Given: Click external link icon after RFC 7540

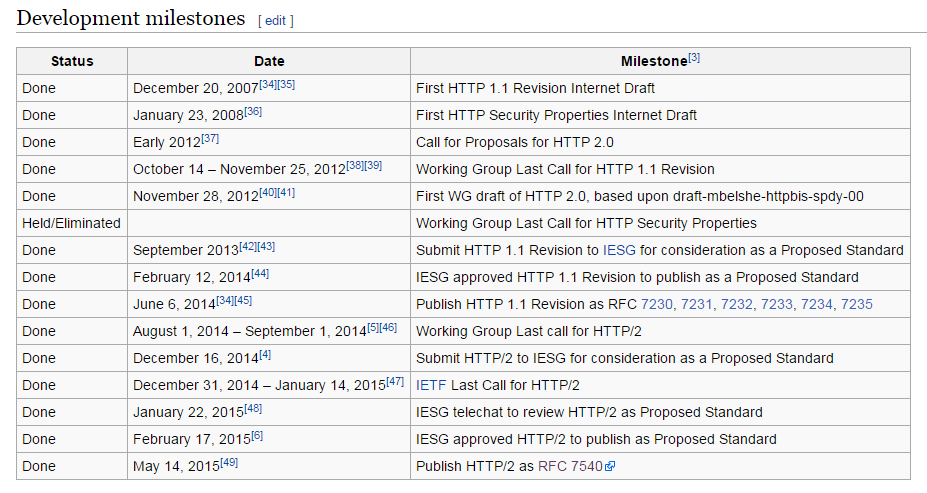Looking at the screenshot, I should tap(610, 466).
